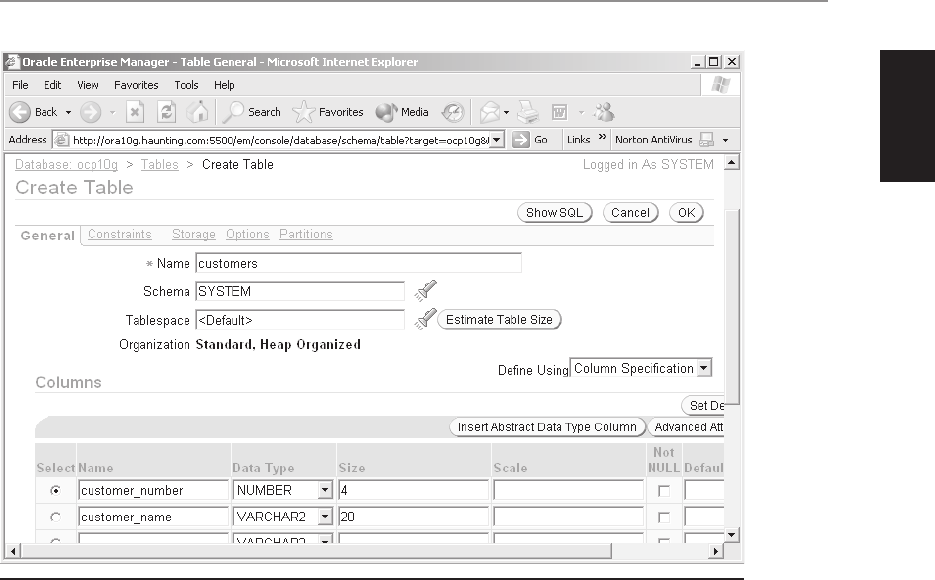
Task: Click the Refresh page icon
Action: [x=166, y=112]
